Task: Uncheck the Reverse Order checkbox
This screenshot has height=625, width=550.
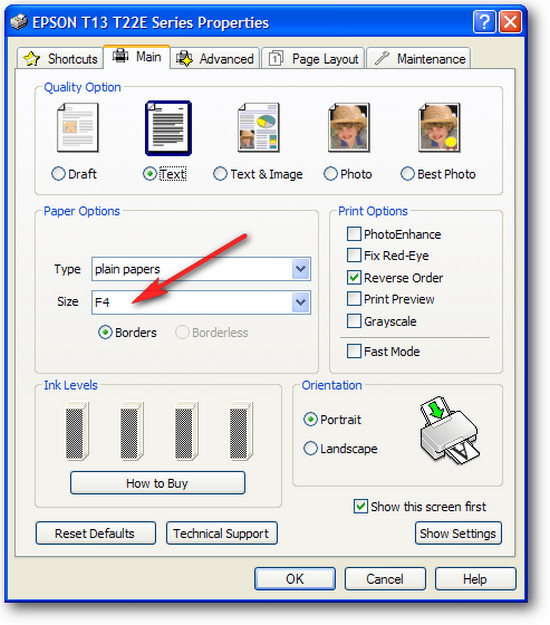Action: click(354, 277)
